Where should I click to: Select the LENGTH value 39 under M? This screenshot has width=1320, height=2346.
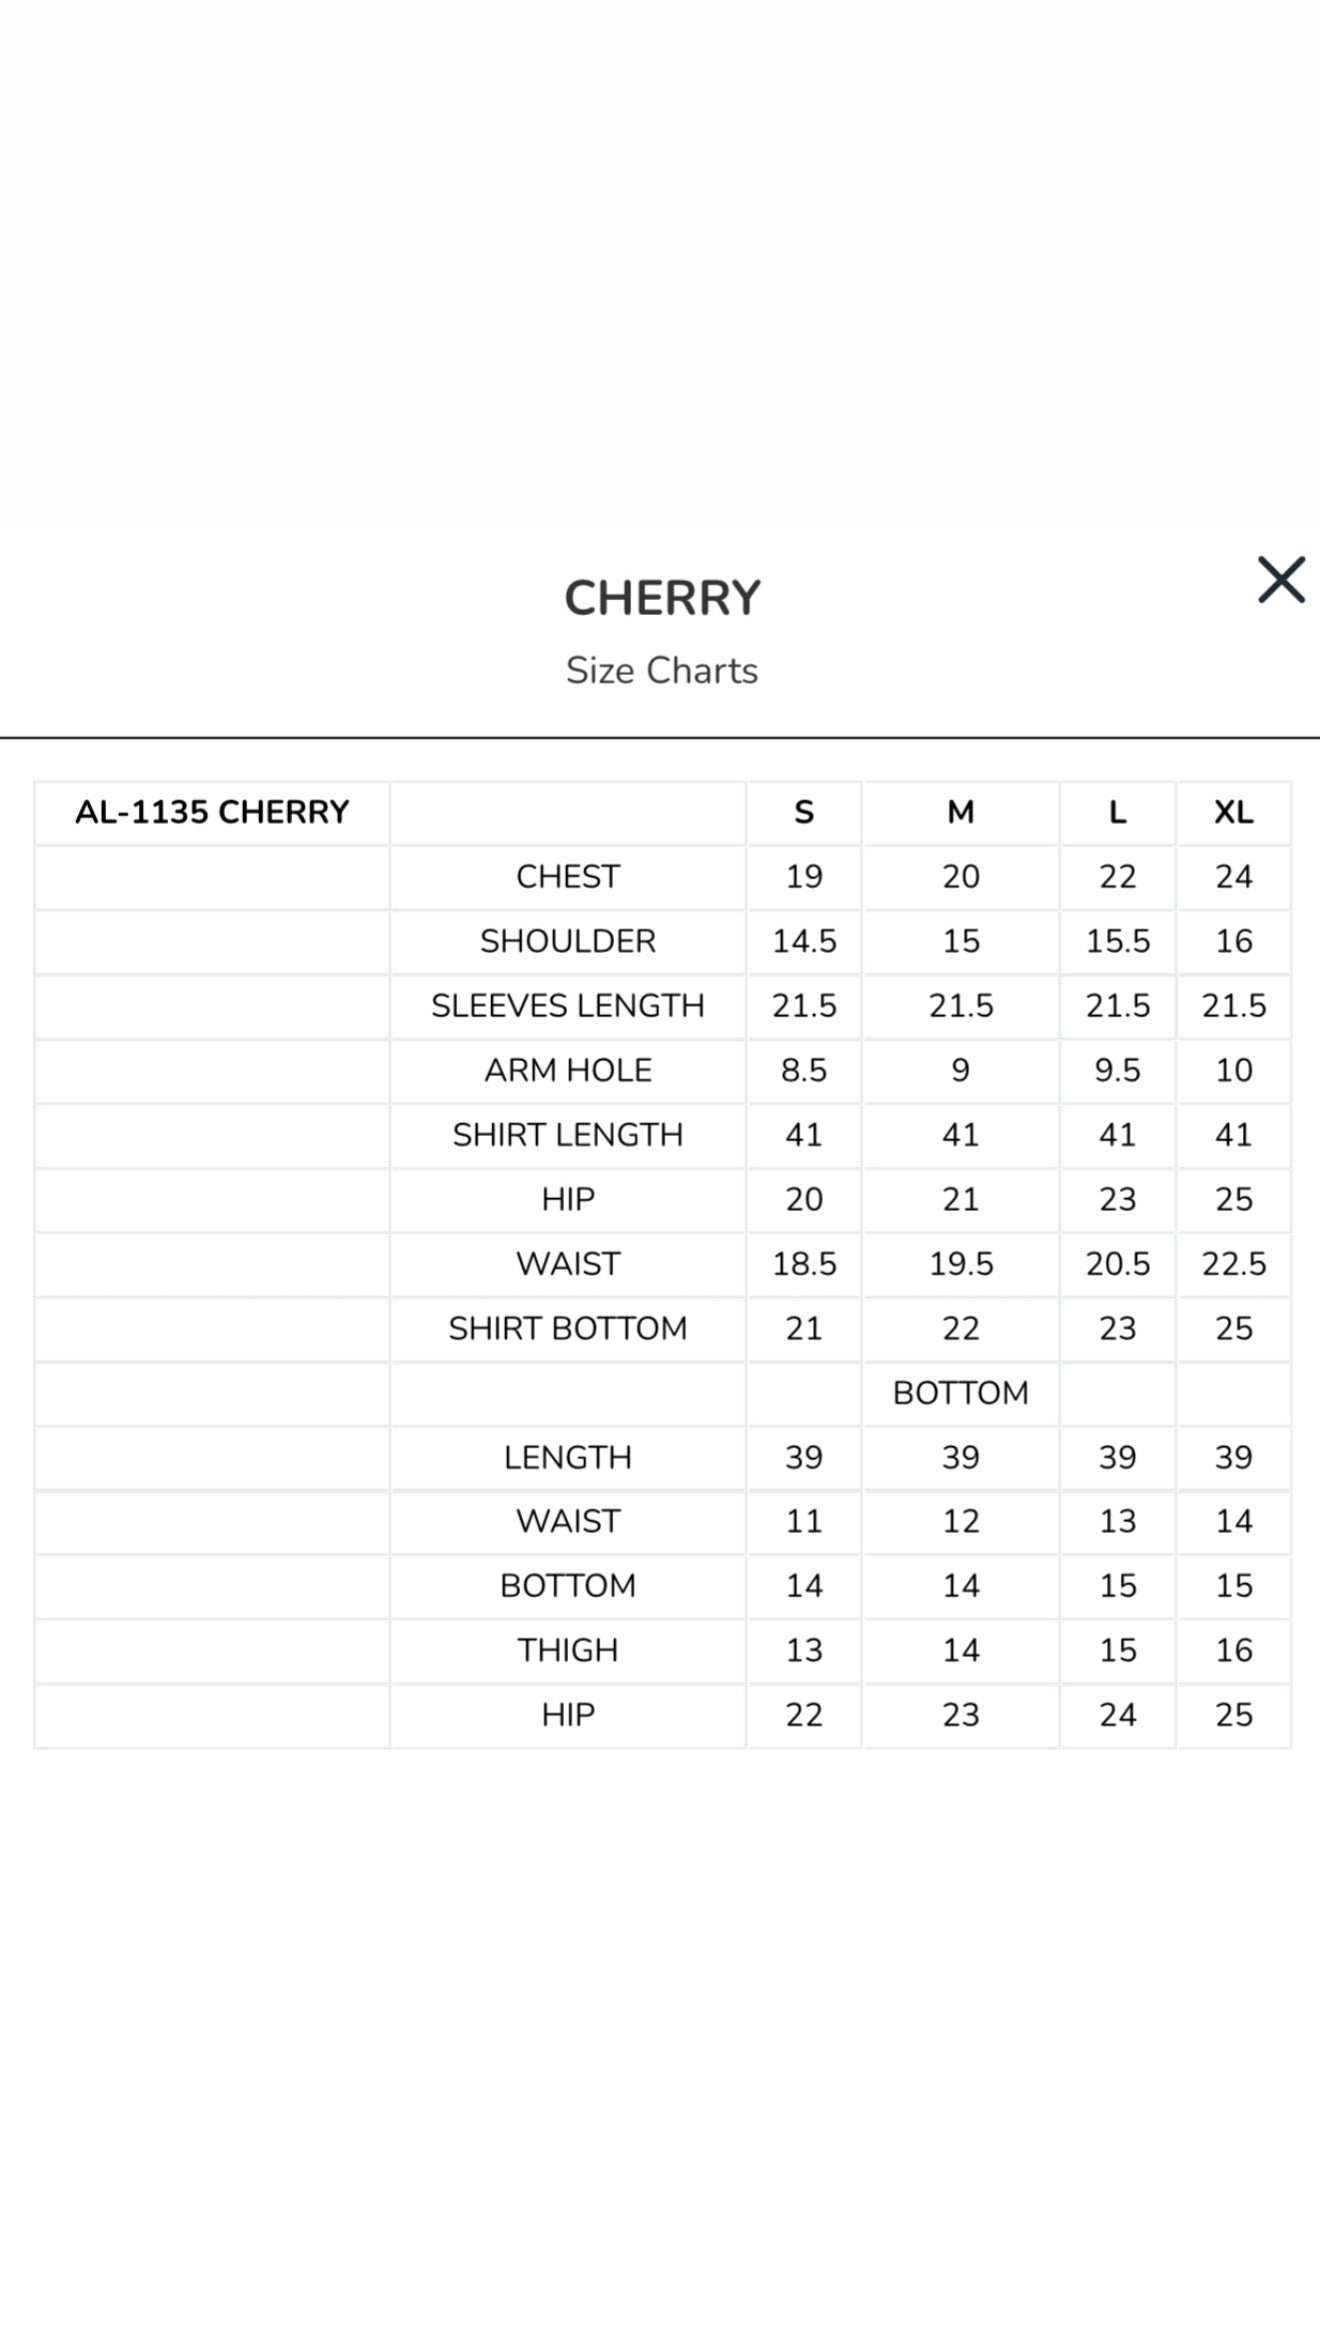click(961, 1456)
